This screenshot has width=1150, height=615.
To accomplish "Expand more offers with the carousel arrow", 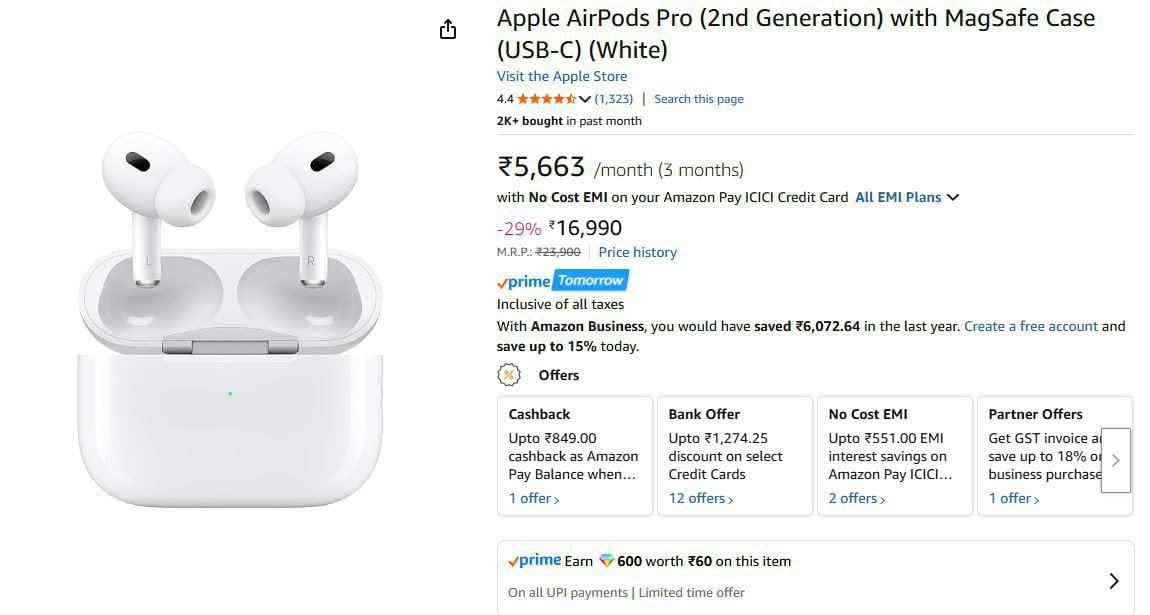I will point(1115,460).
